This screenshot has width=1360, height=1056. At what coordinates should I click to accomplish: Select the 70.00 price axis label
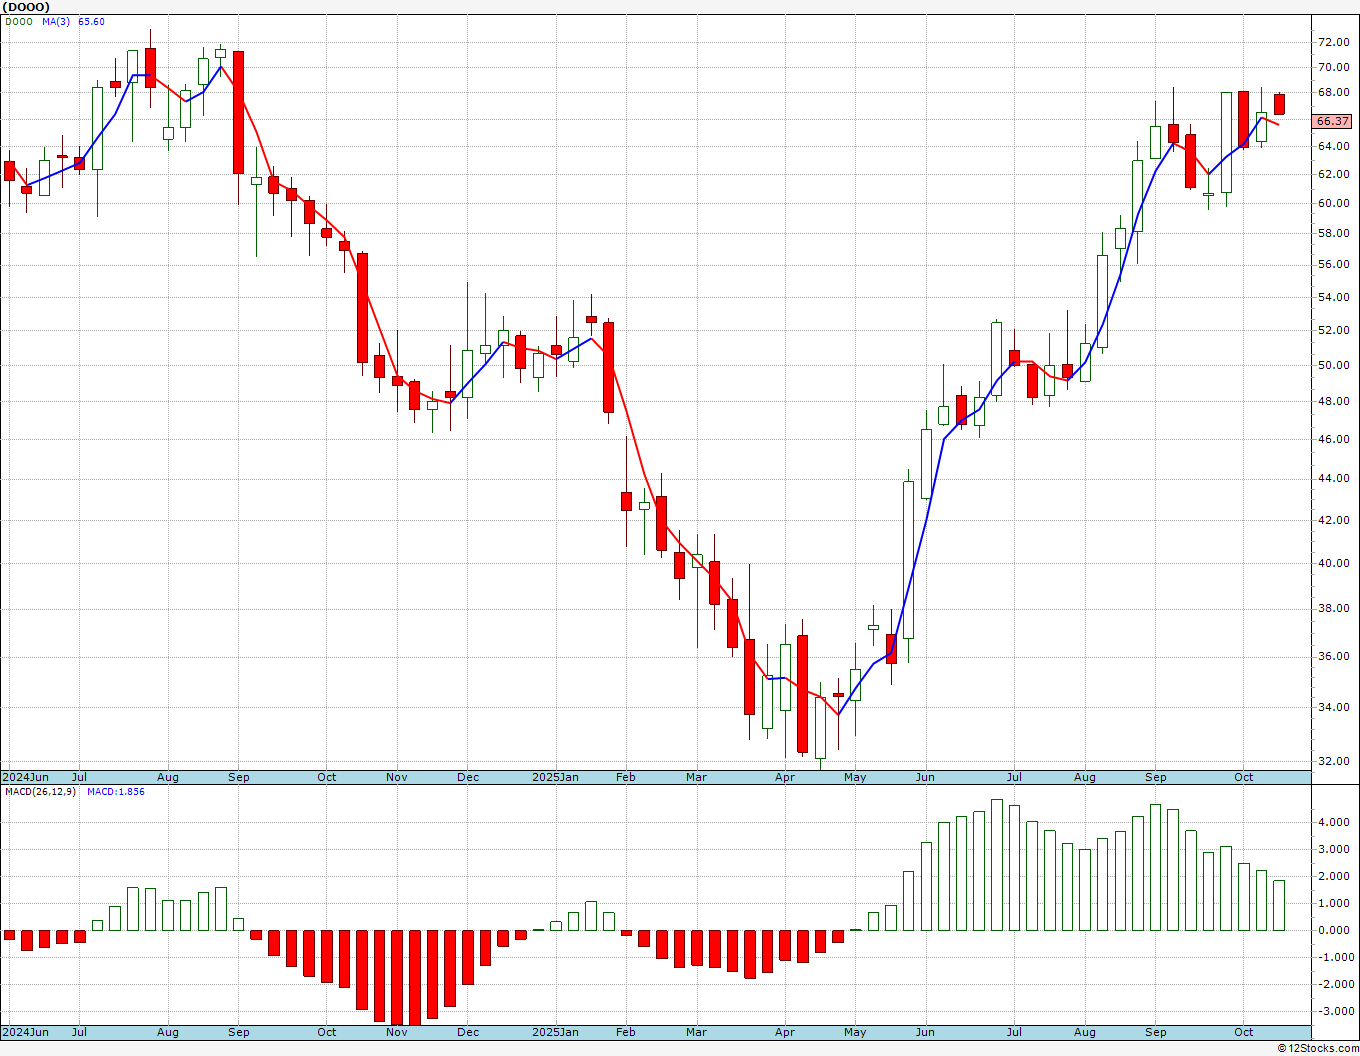[x=1333, y=67]
